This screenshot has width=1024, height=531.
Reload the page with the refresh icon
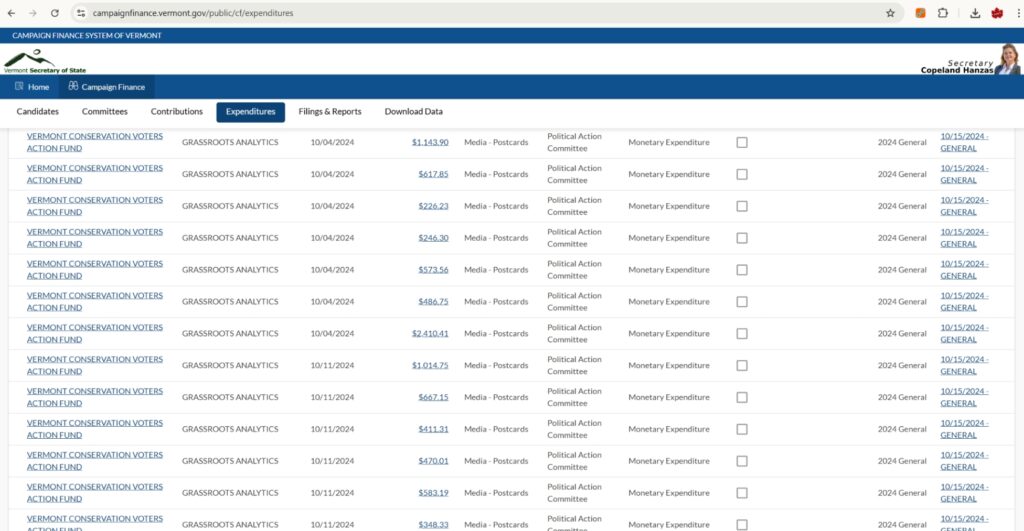55,13
